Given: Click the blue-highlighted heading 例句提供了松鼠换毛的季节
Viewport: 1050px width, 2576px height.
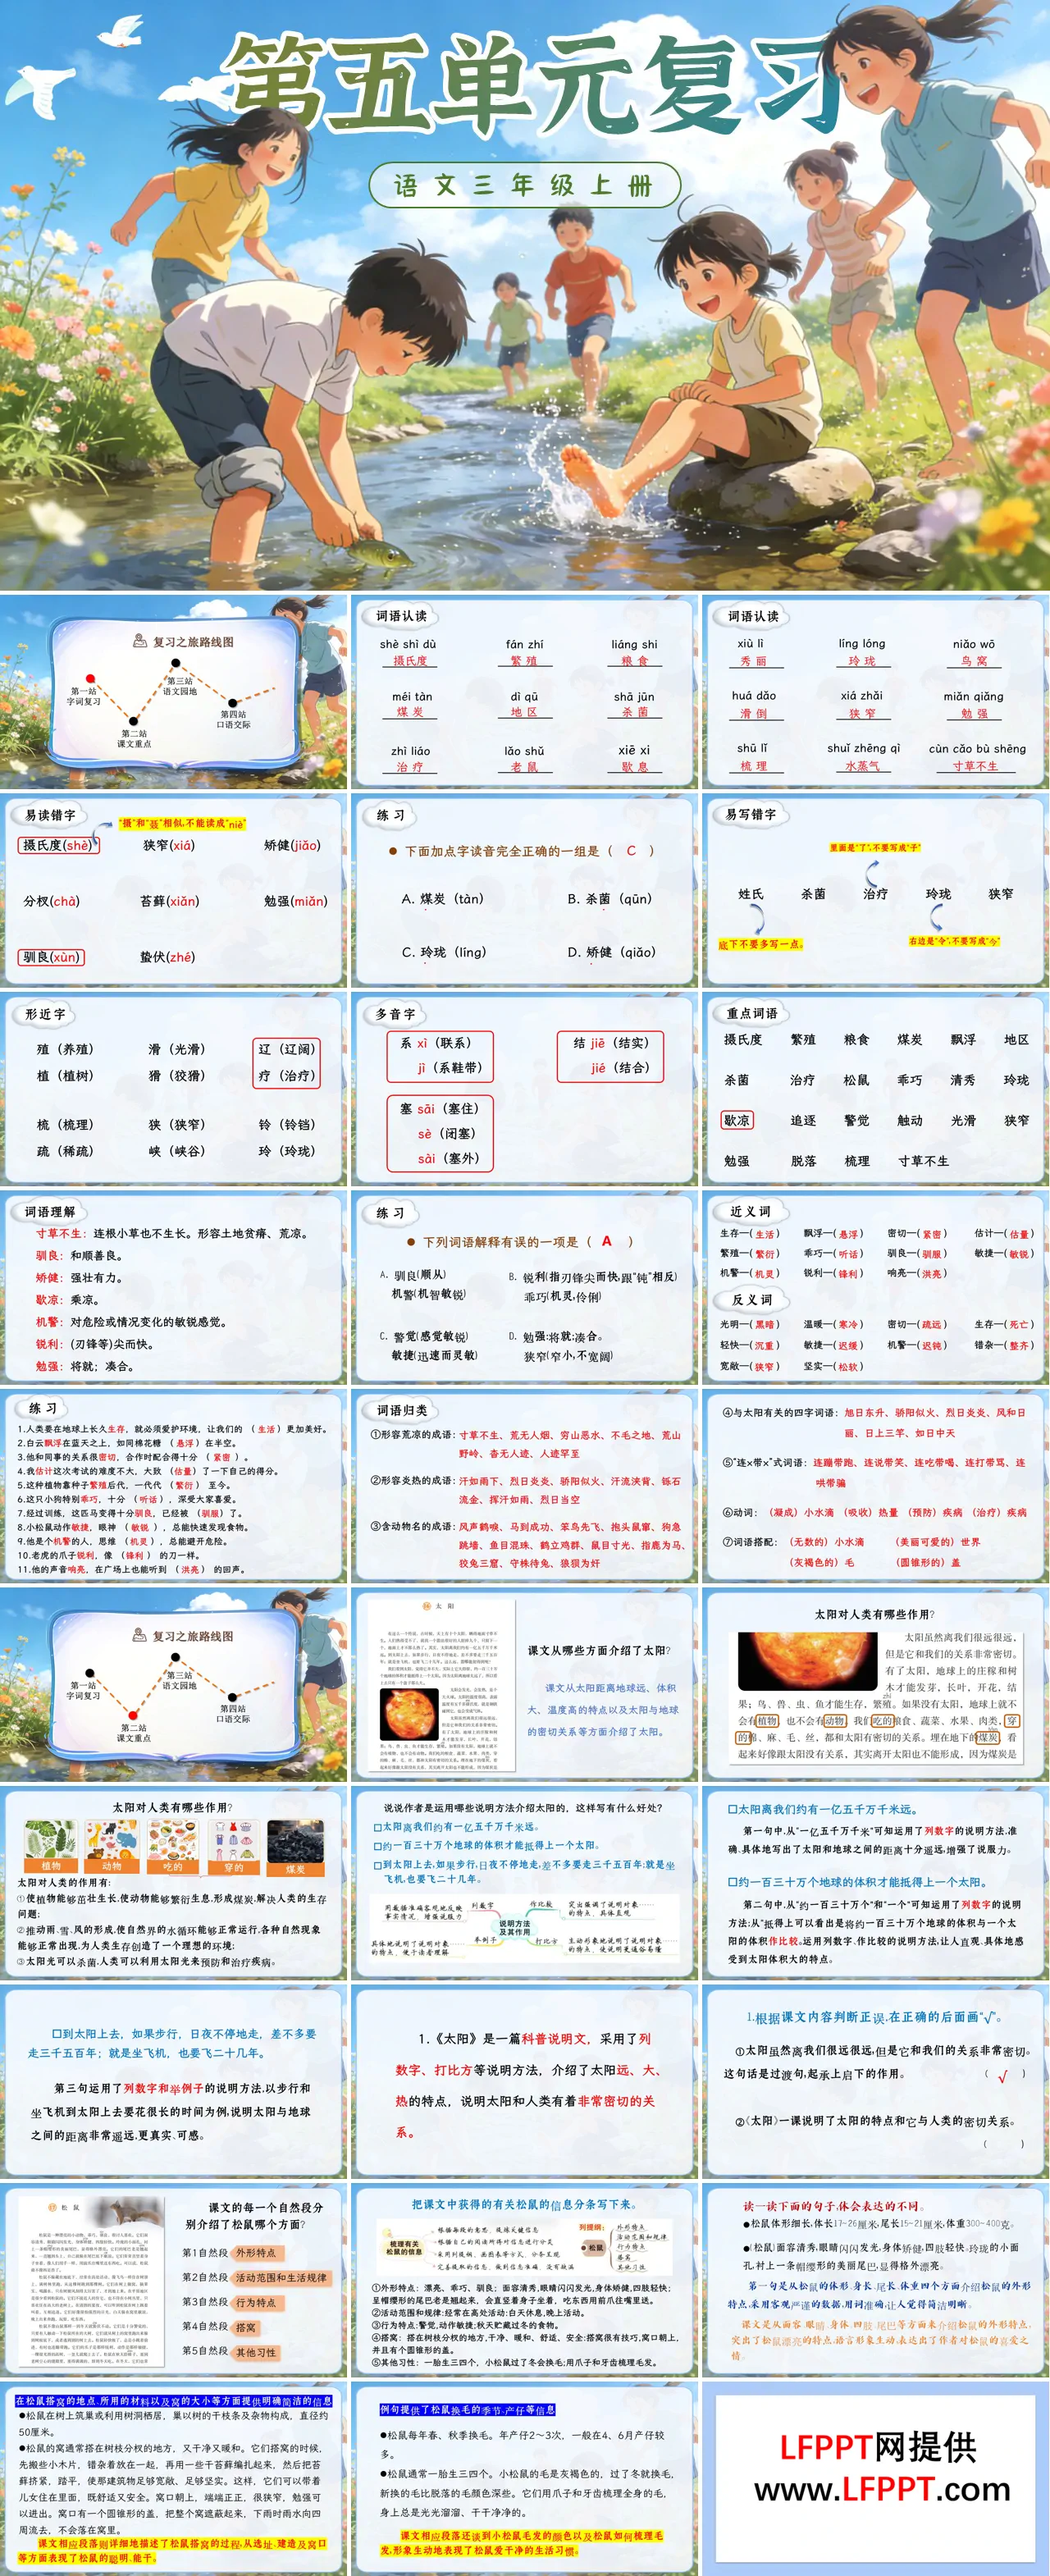Looking at the screenshot, I should click(x=467, y=2409).
